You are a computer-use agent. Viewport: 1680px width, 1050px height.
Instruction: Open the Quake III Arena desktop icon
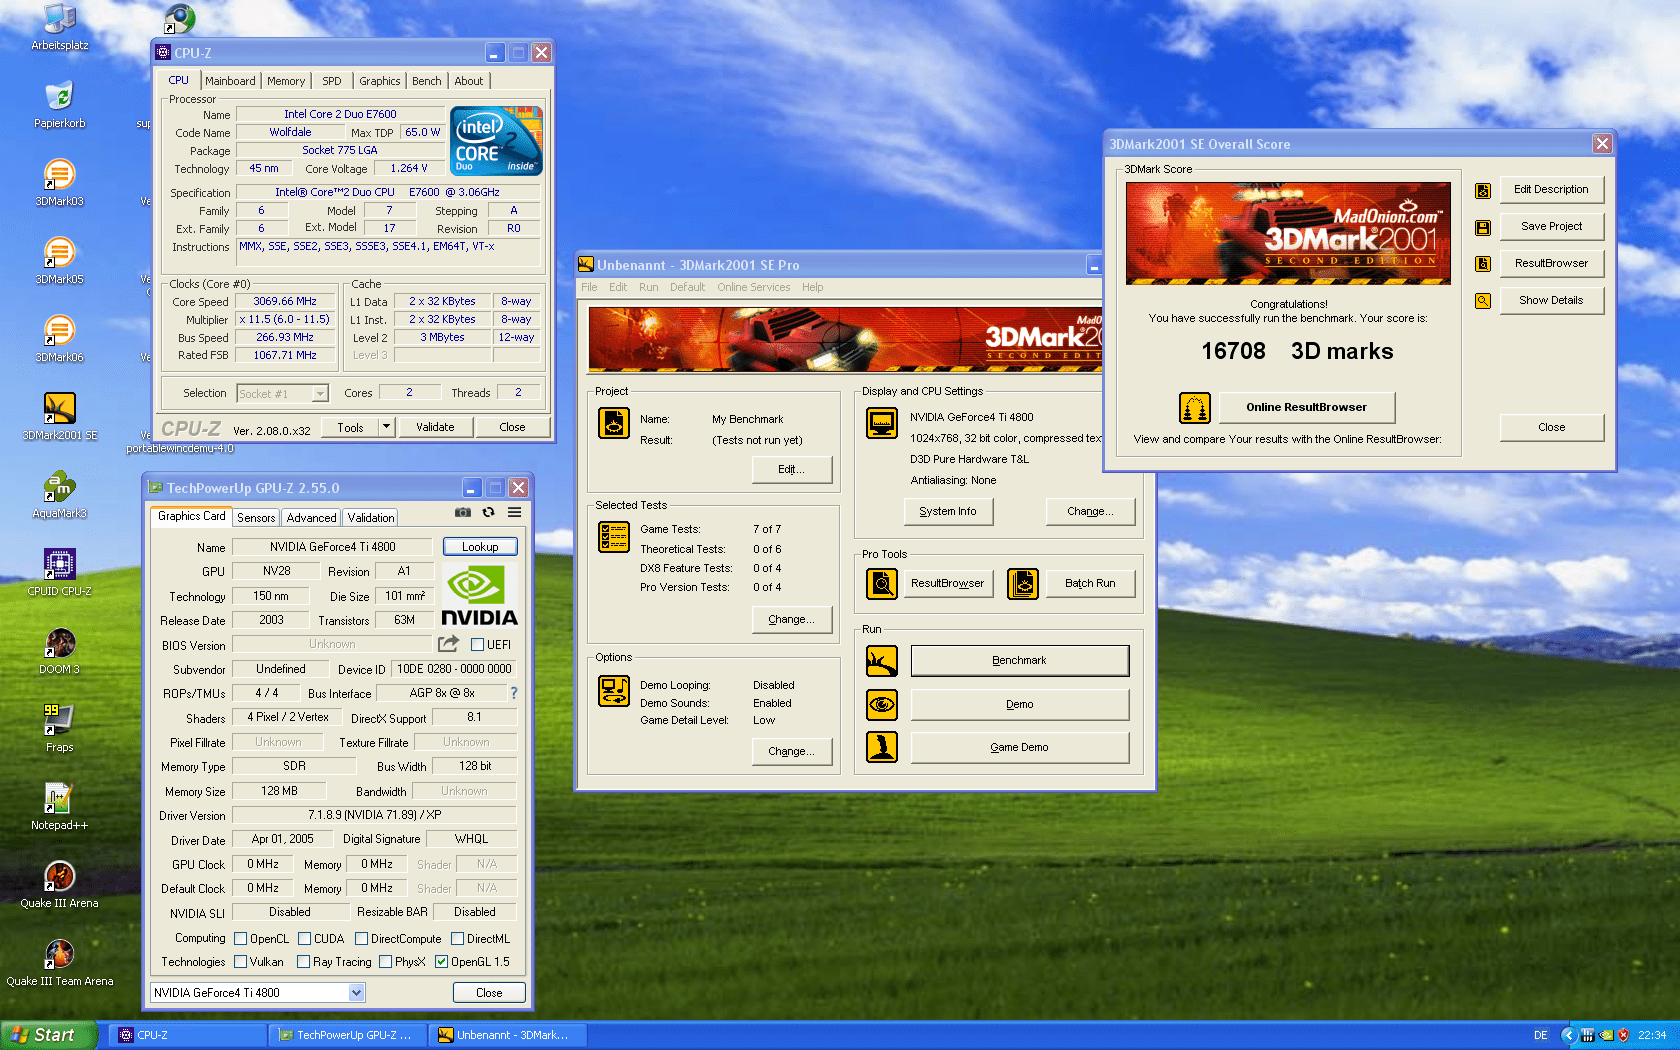[60, 884]
